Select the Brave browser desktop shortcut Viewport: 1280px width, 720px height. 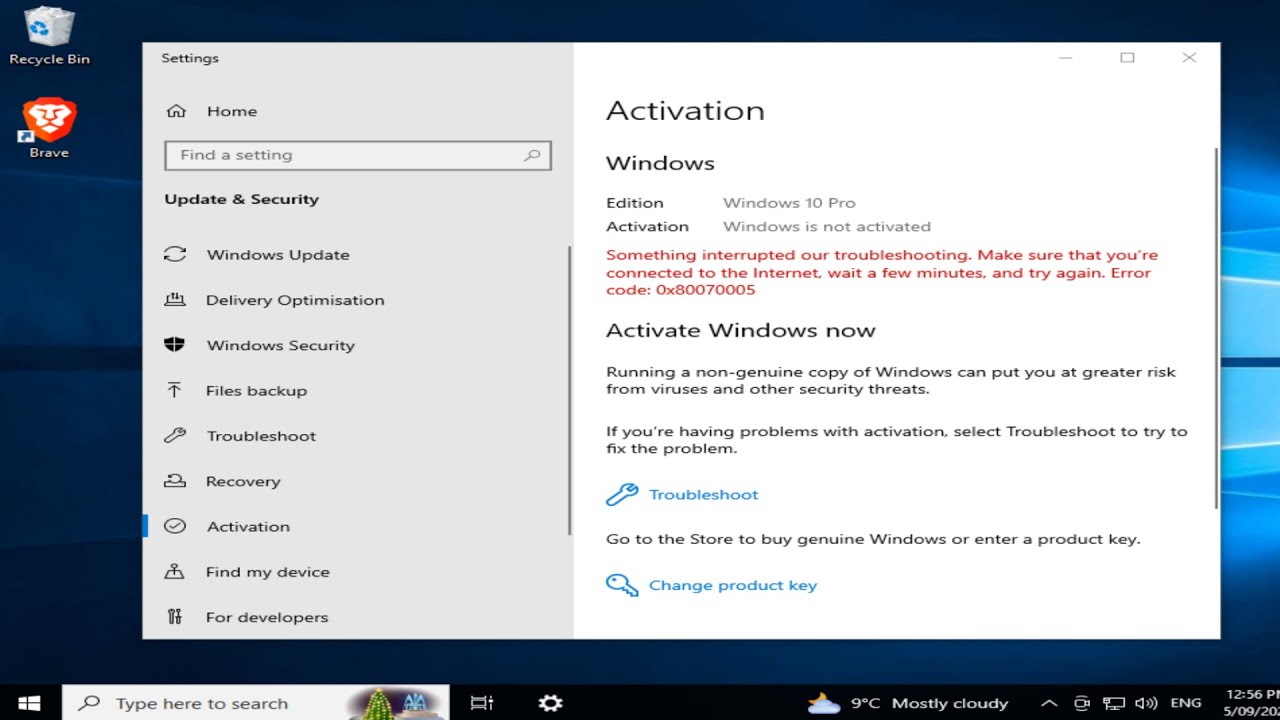pos(49,130)
